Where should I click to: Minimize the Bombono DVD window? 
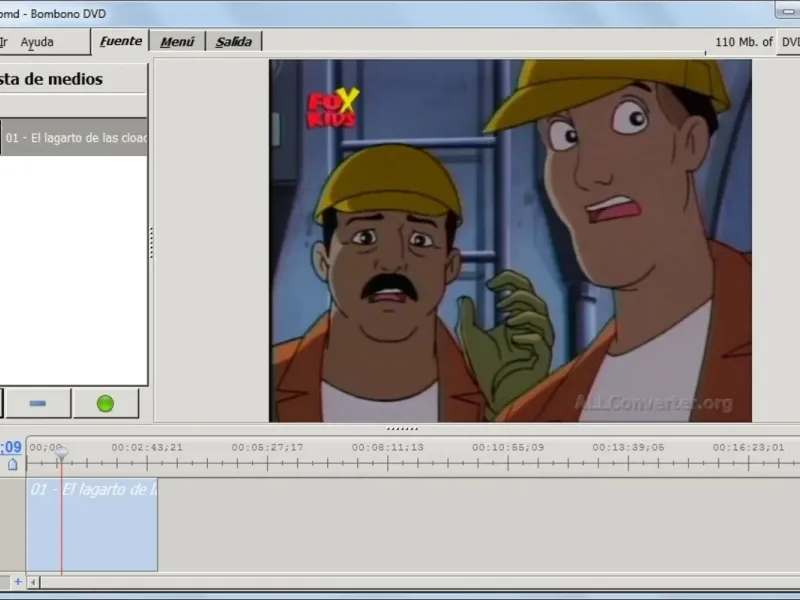coord(788,11)
